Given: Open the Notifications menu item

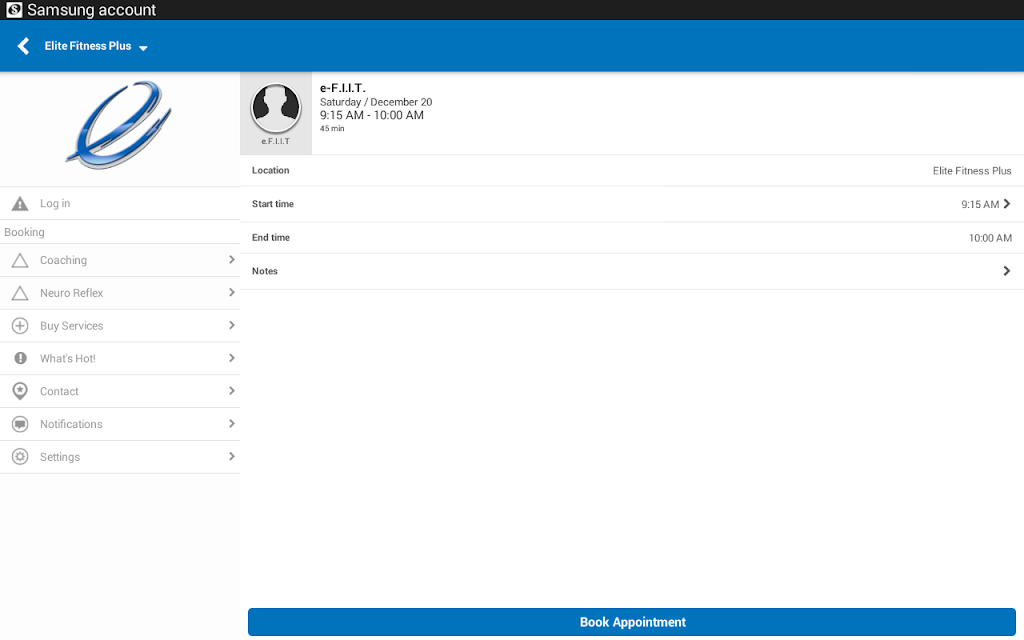Looking at the screenshot, I should coord(120,424).
